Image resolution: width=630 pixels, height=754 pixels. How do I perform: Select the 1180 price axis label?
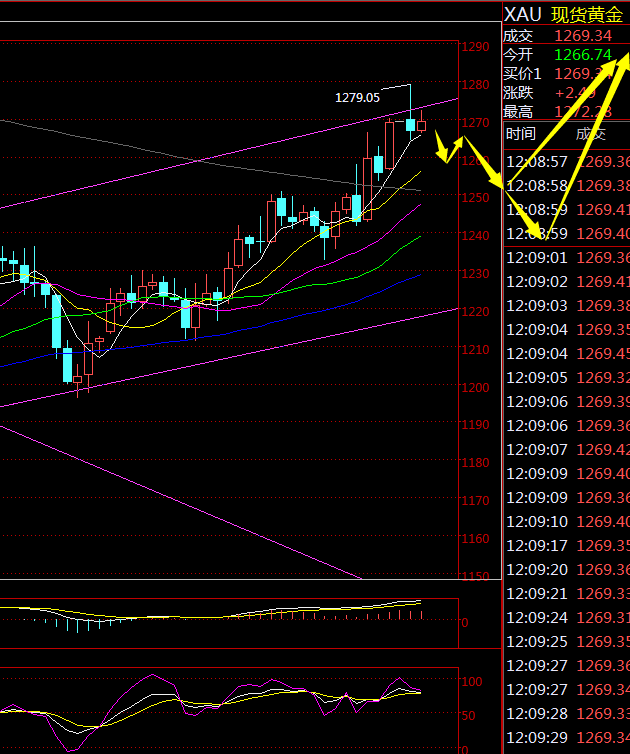tap(476, 463)
